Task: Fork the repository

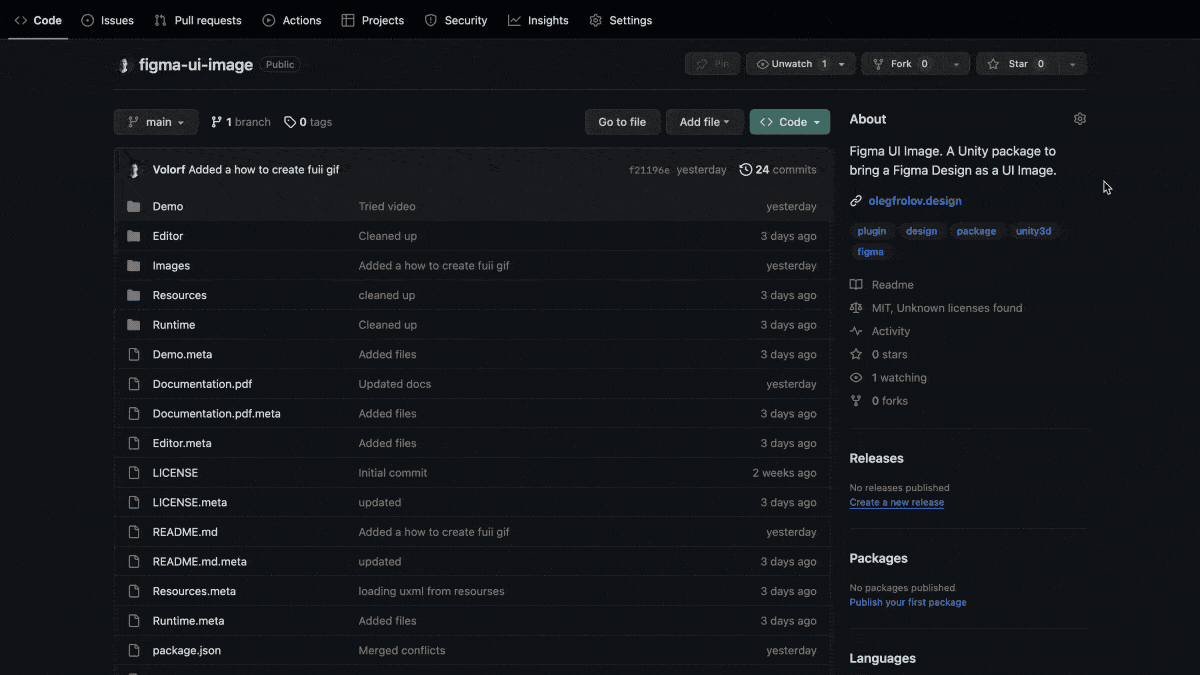Action: point(902,64)
